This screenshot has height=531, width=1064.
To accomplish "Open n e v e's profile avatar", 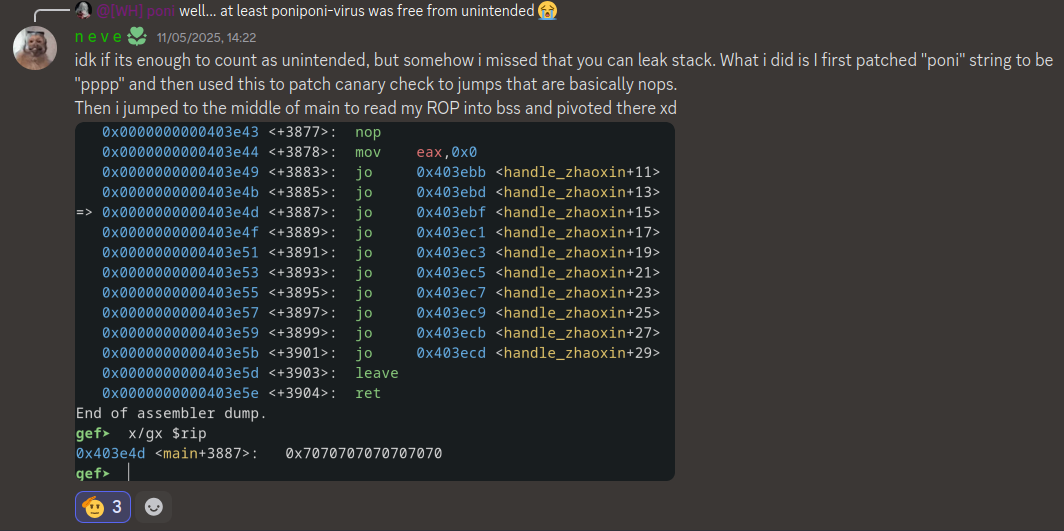I will 35,48.
